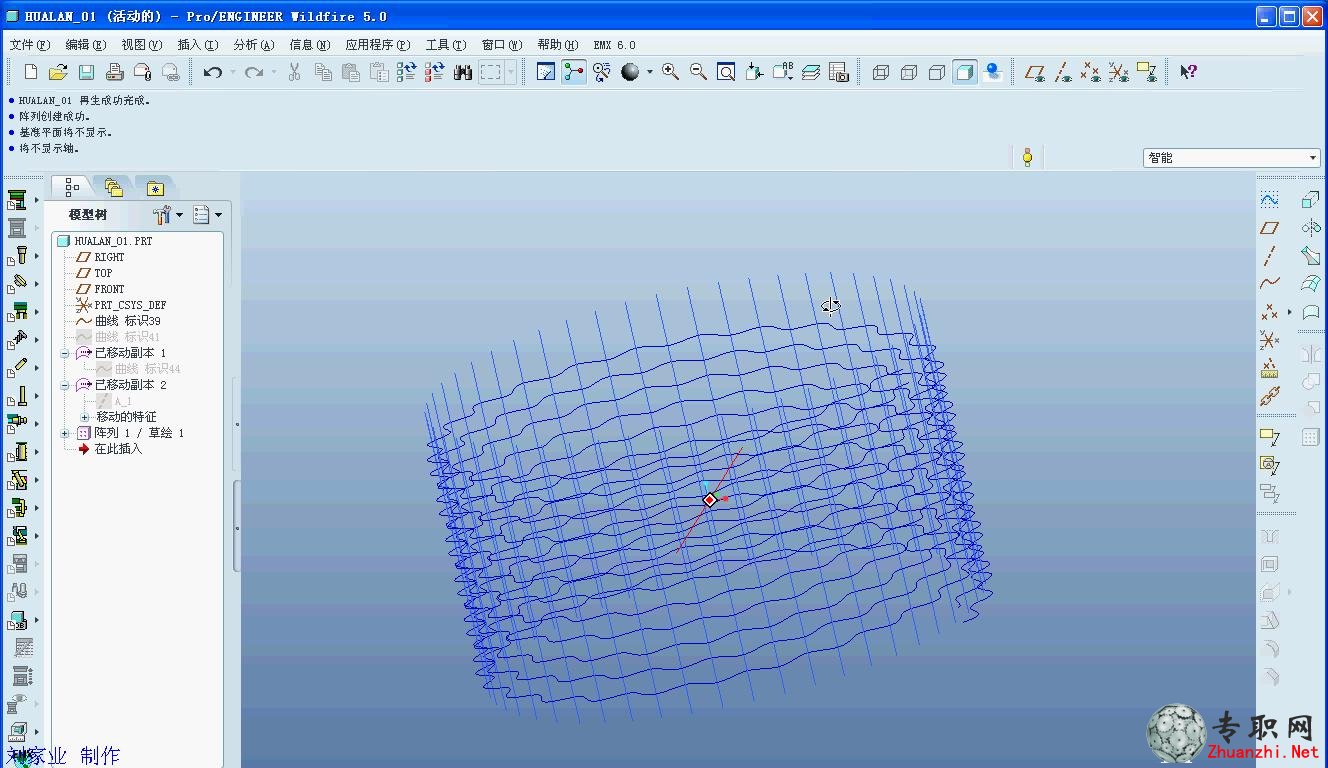Toggle coordinate systems display
The height and width of the screenshot is (768, 1328).
coord(1119,72)
